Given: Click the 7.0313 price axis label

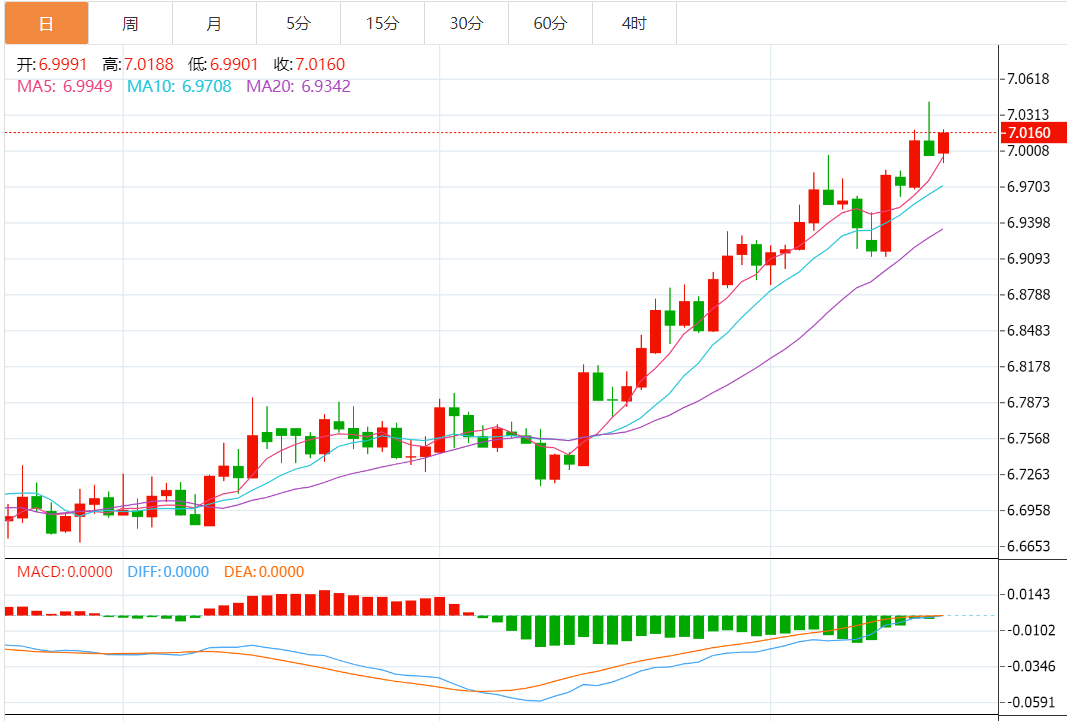Looking at the screenshot, I should coord(1028,115).
